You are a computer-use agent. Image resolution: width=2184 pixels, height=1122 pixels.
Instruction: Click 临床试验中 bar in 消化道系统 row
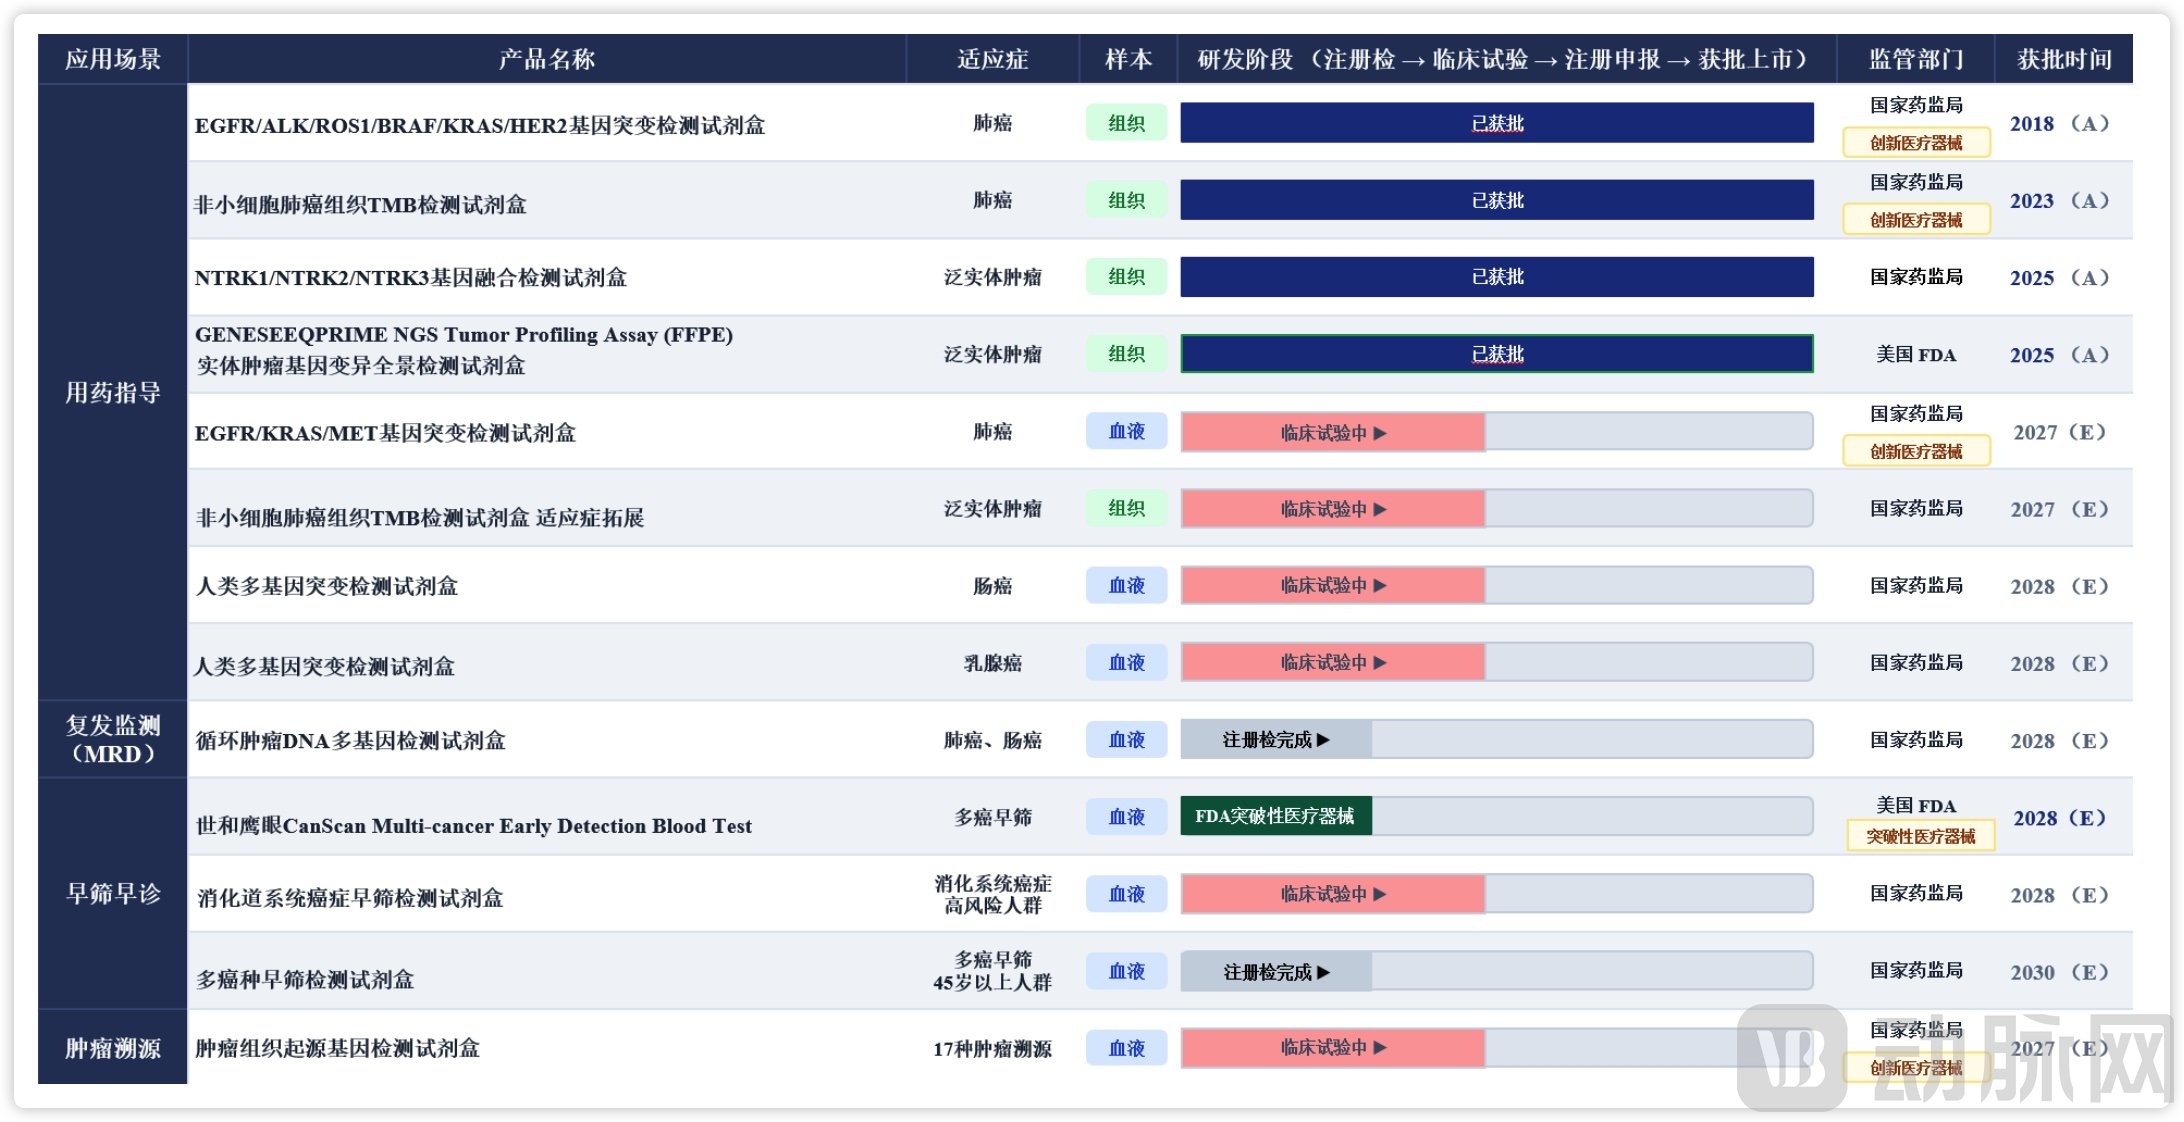(1333, 894)
